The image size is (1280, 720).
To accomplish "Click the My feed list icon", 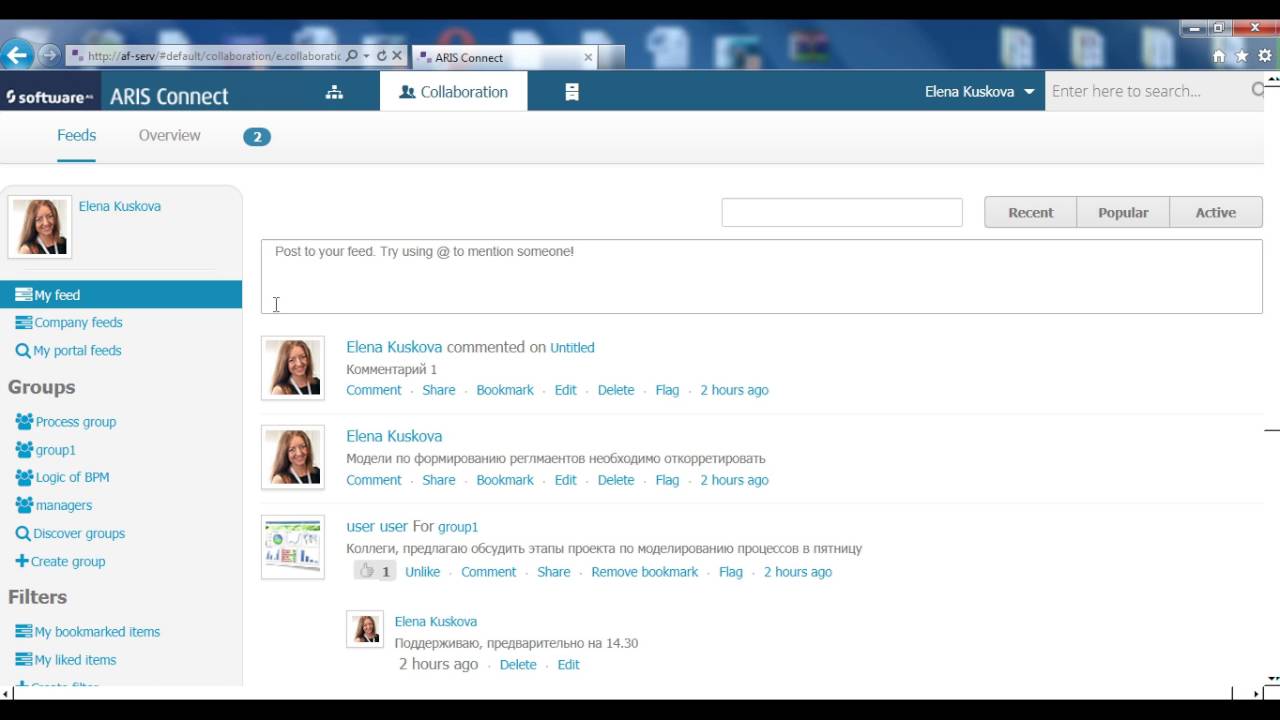I will tap(23, 295).
